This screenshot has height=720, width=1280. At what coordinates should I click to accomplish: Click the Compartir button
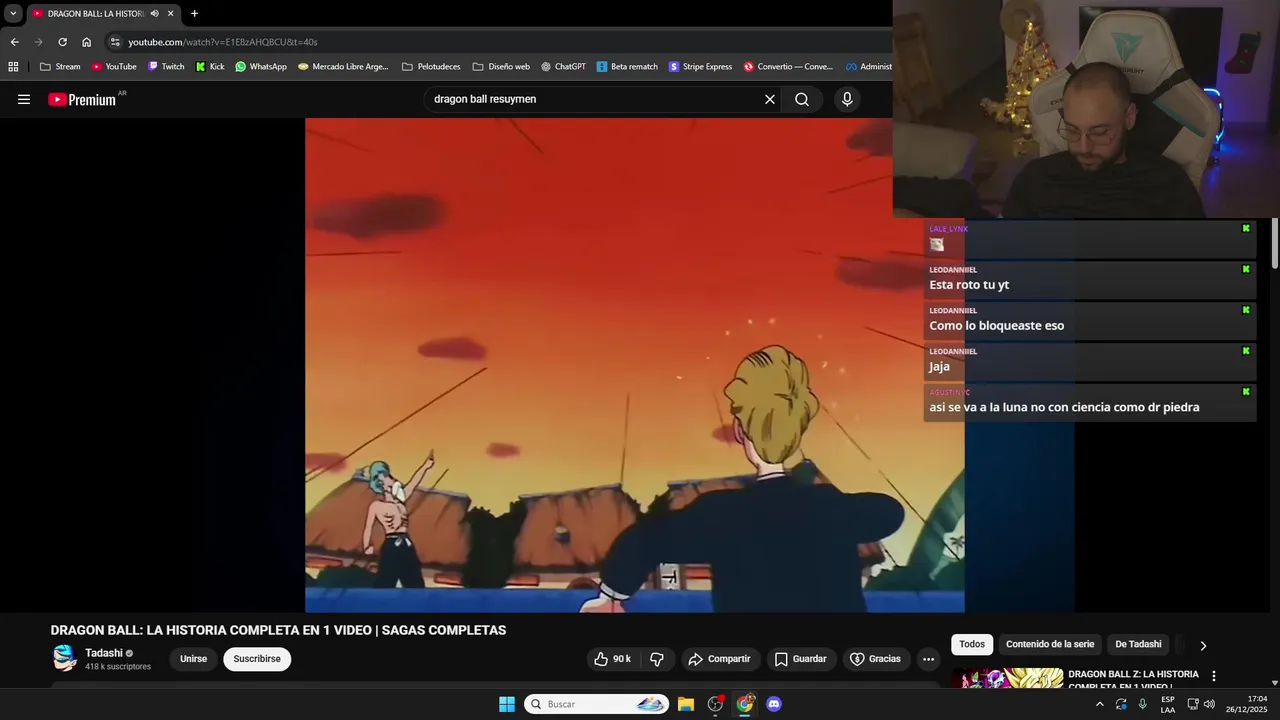[720, 659]
